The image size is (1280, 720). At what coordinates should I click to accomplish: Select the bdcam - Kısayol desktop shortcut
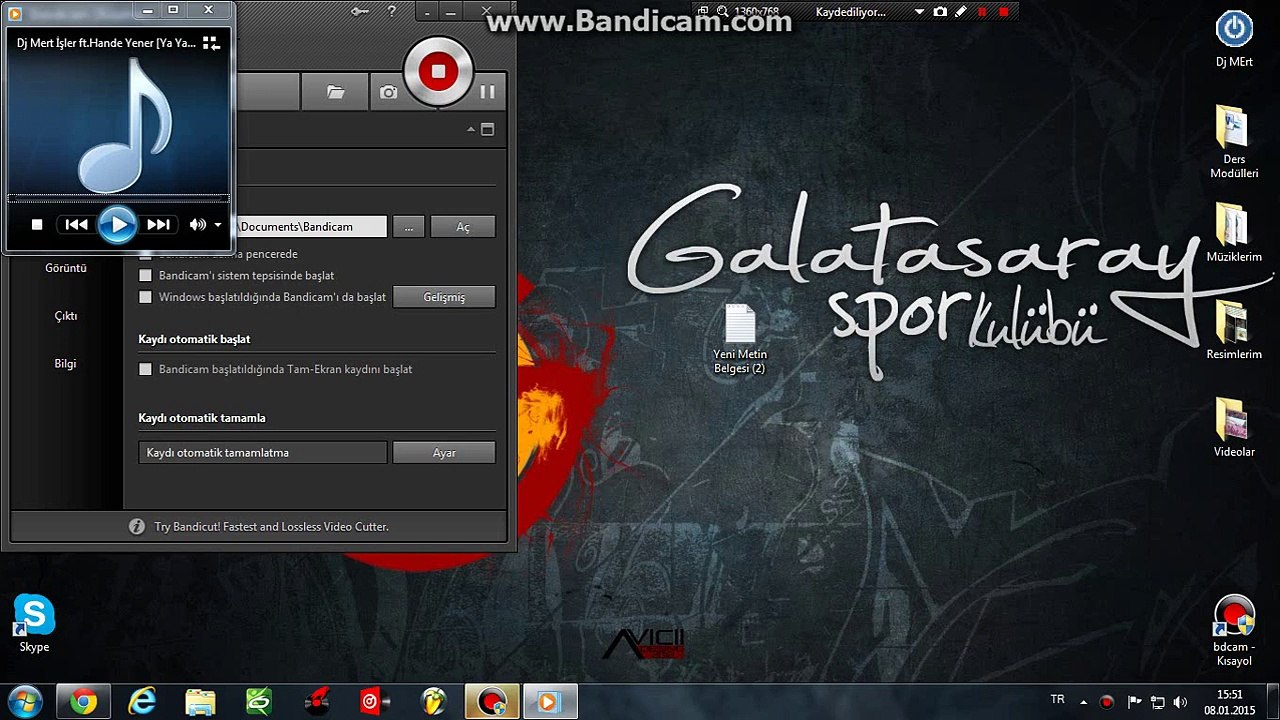pos(1234,631)
